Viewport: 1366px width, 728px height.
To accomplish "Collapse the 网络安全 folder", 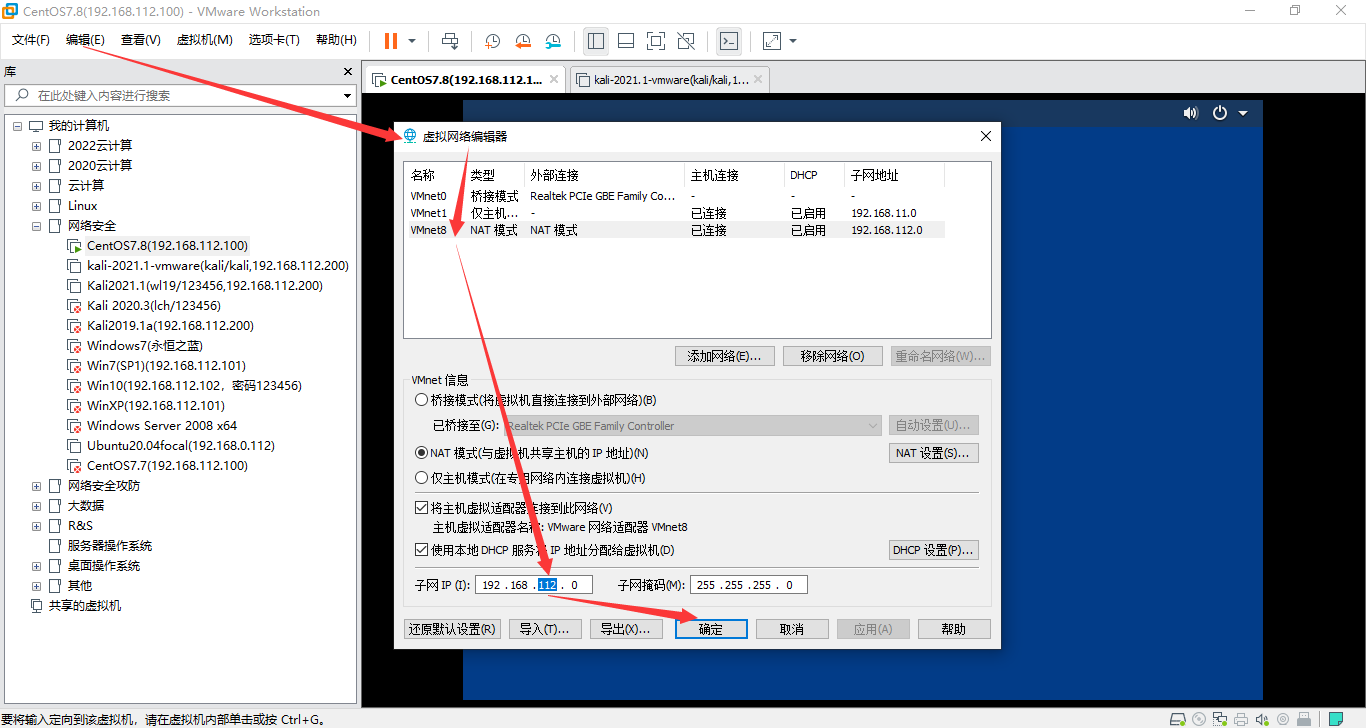I will point(37,226).
